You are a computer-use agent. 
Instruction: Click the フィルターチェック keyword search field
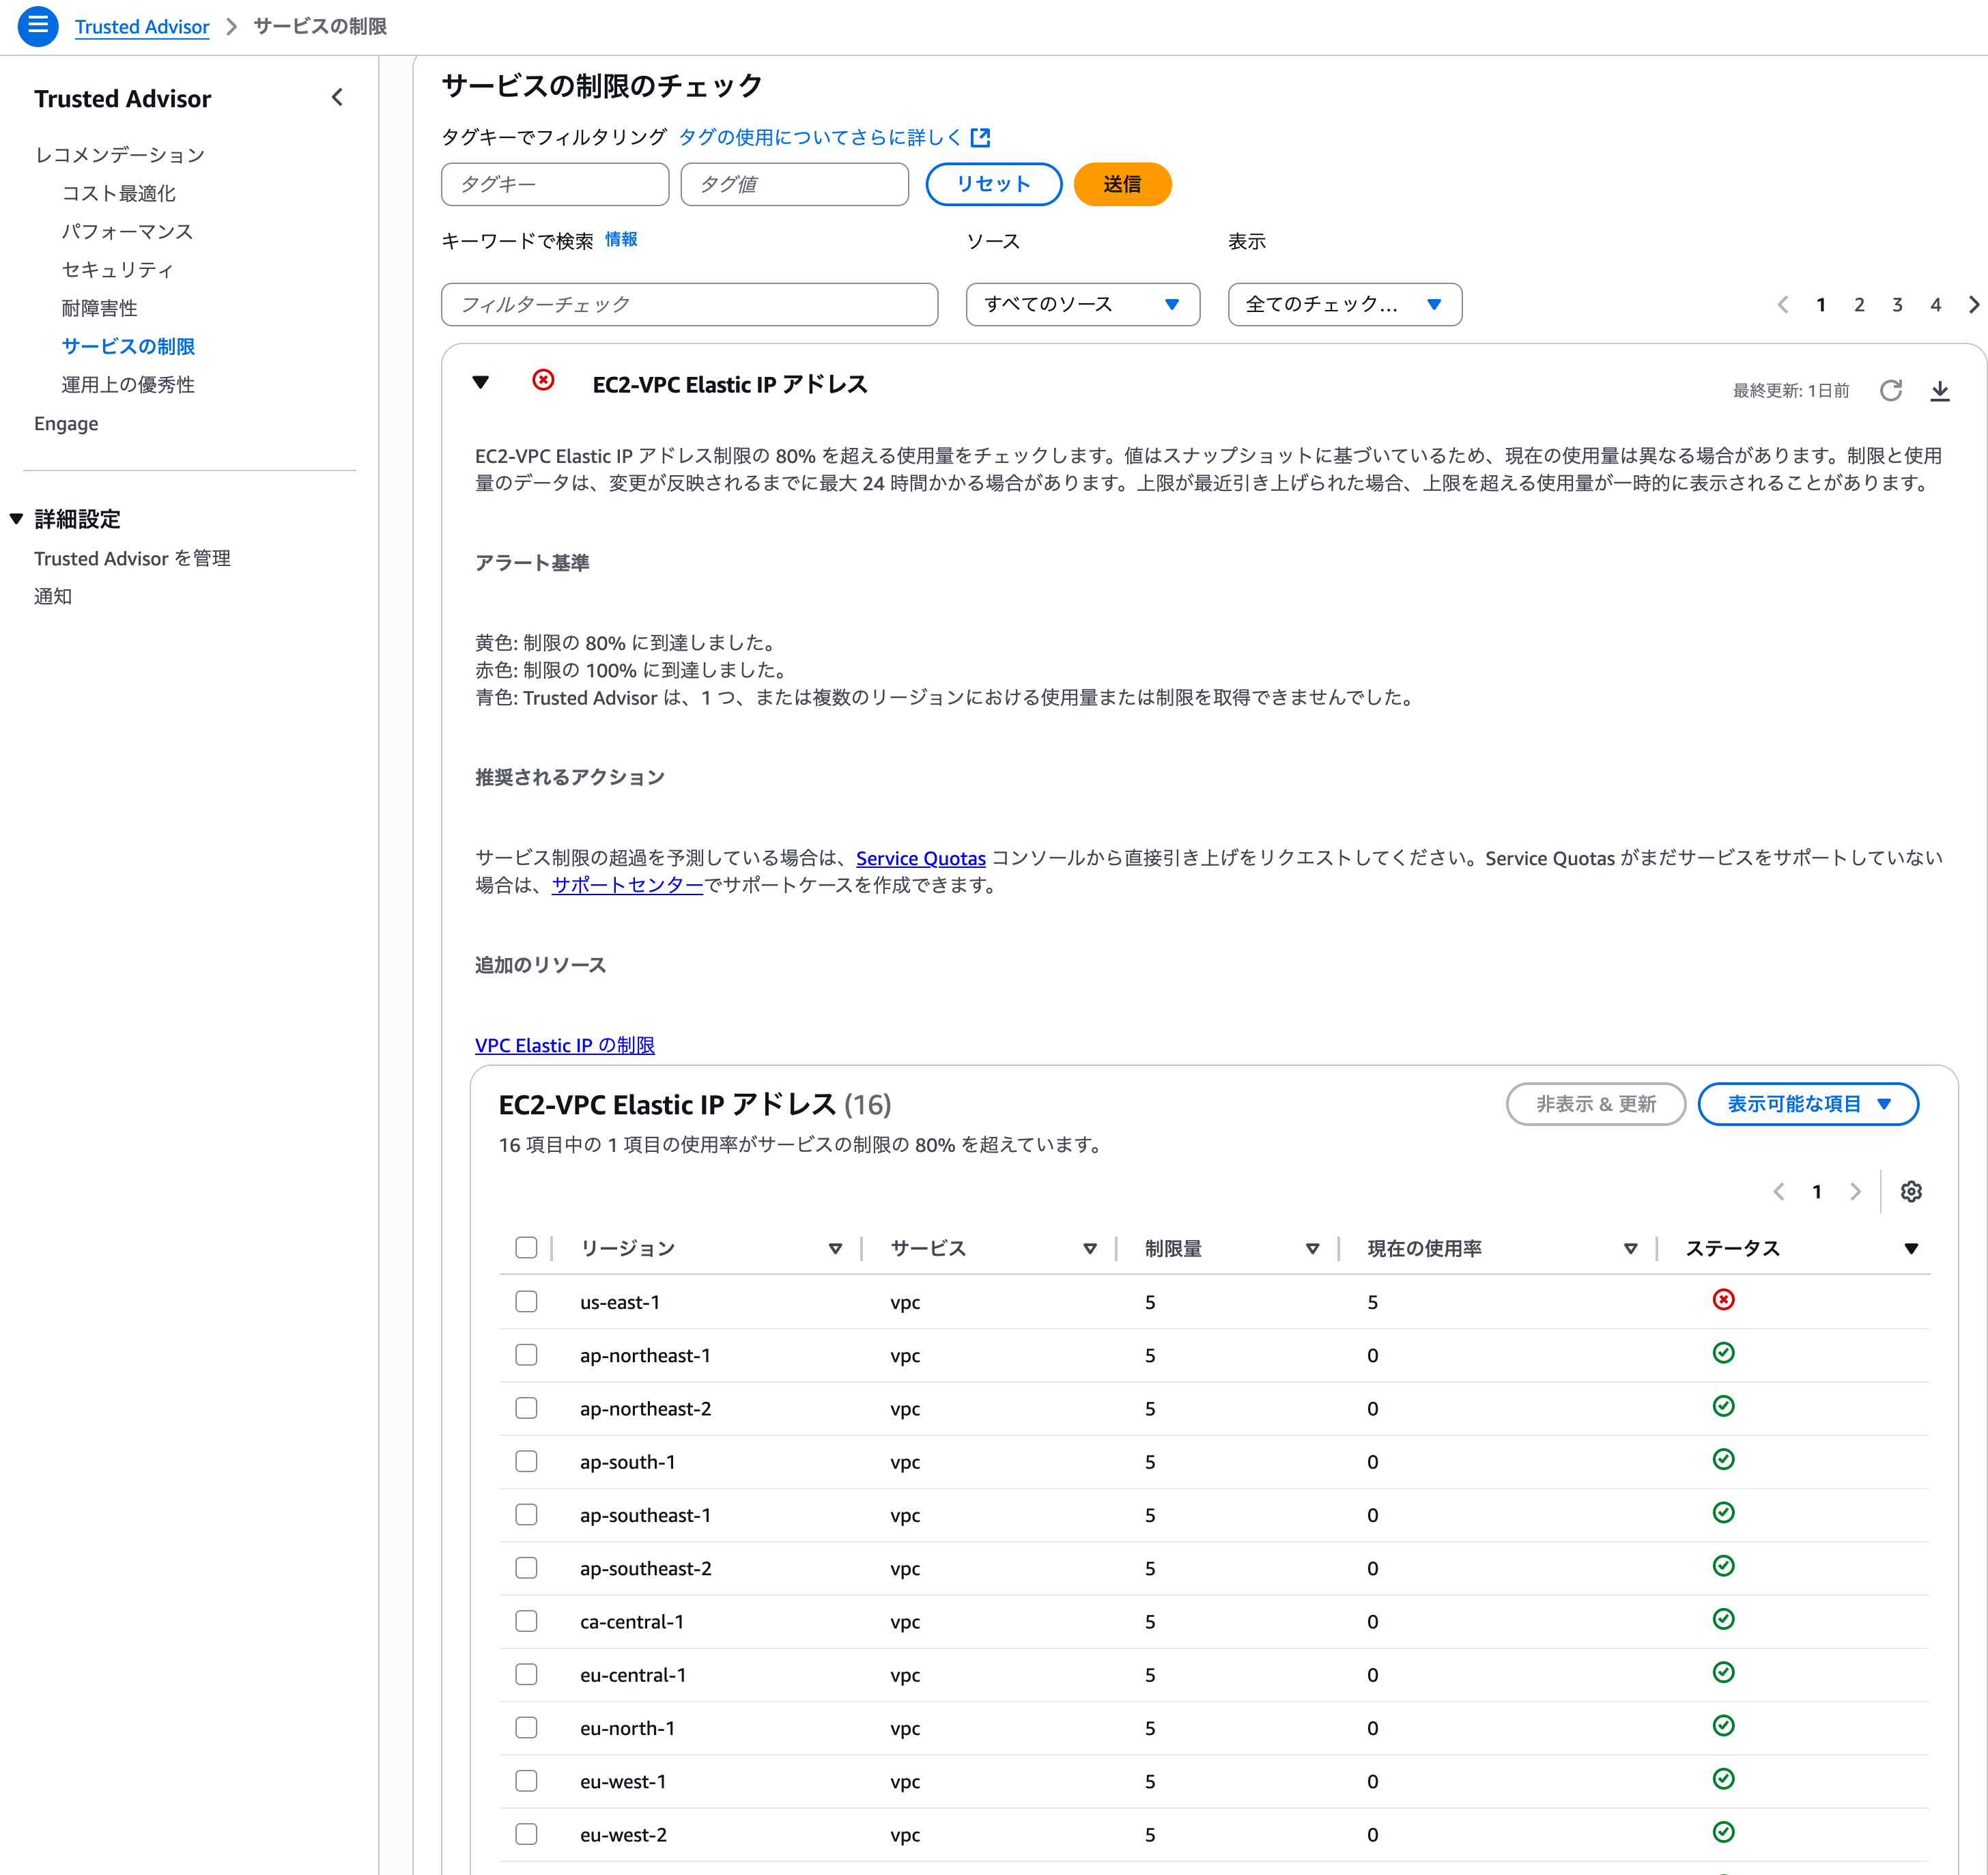[x=689, y=304]
